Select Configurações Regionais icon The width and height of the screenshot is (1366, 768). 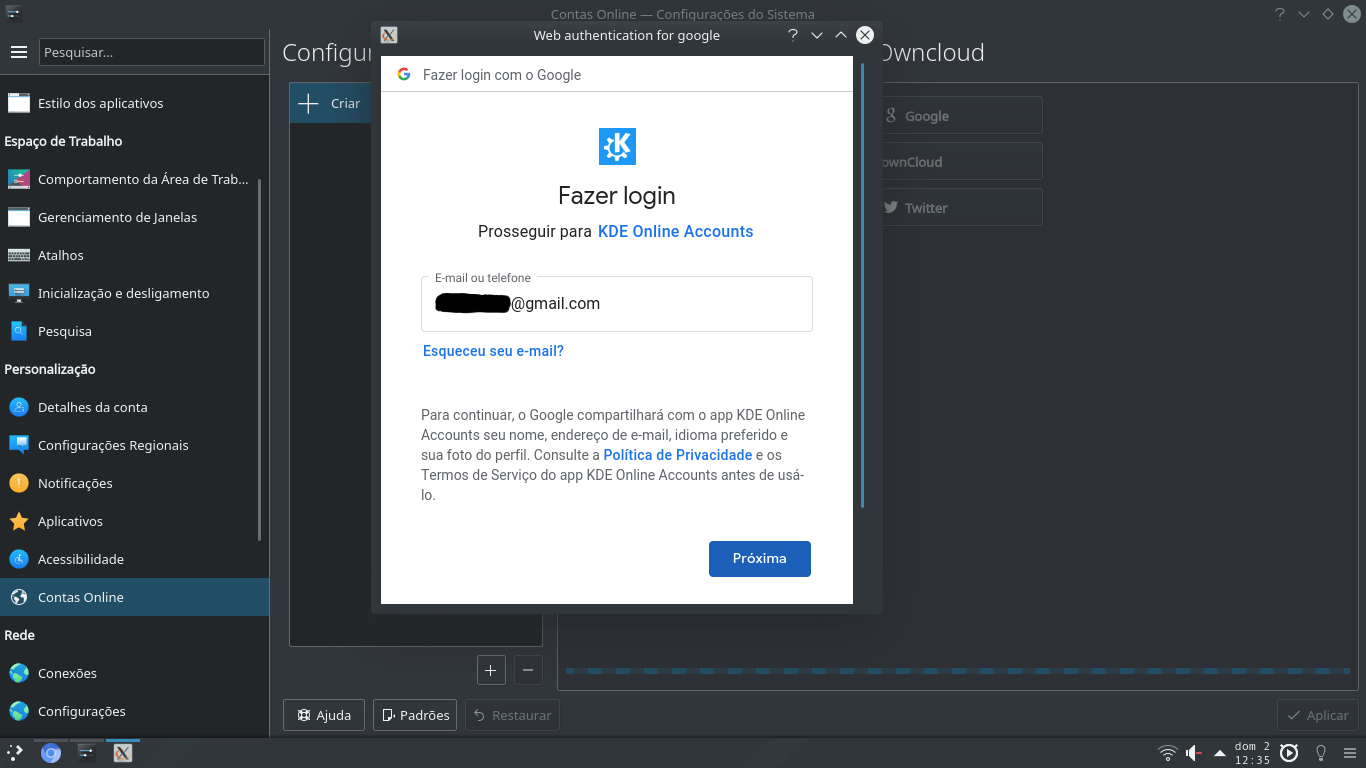[x=19, y=445]
